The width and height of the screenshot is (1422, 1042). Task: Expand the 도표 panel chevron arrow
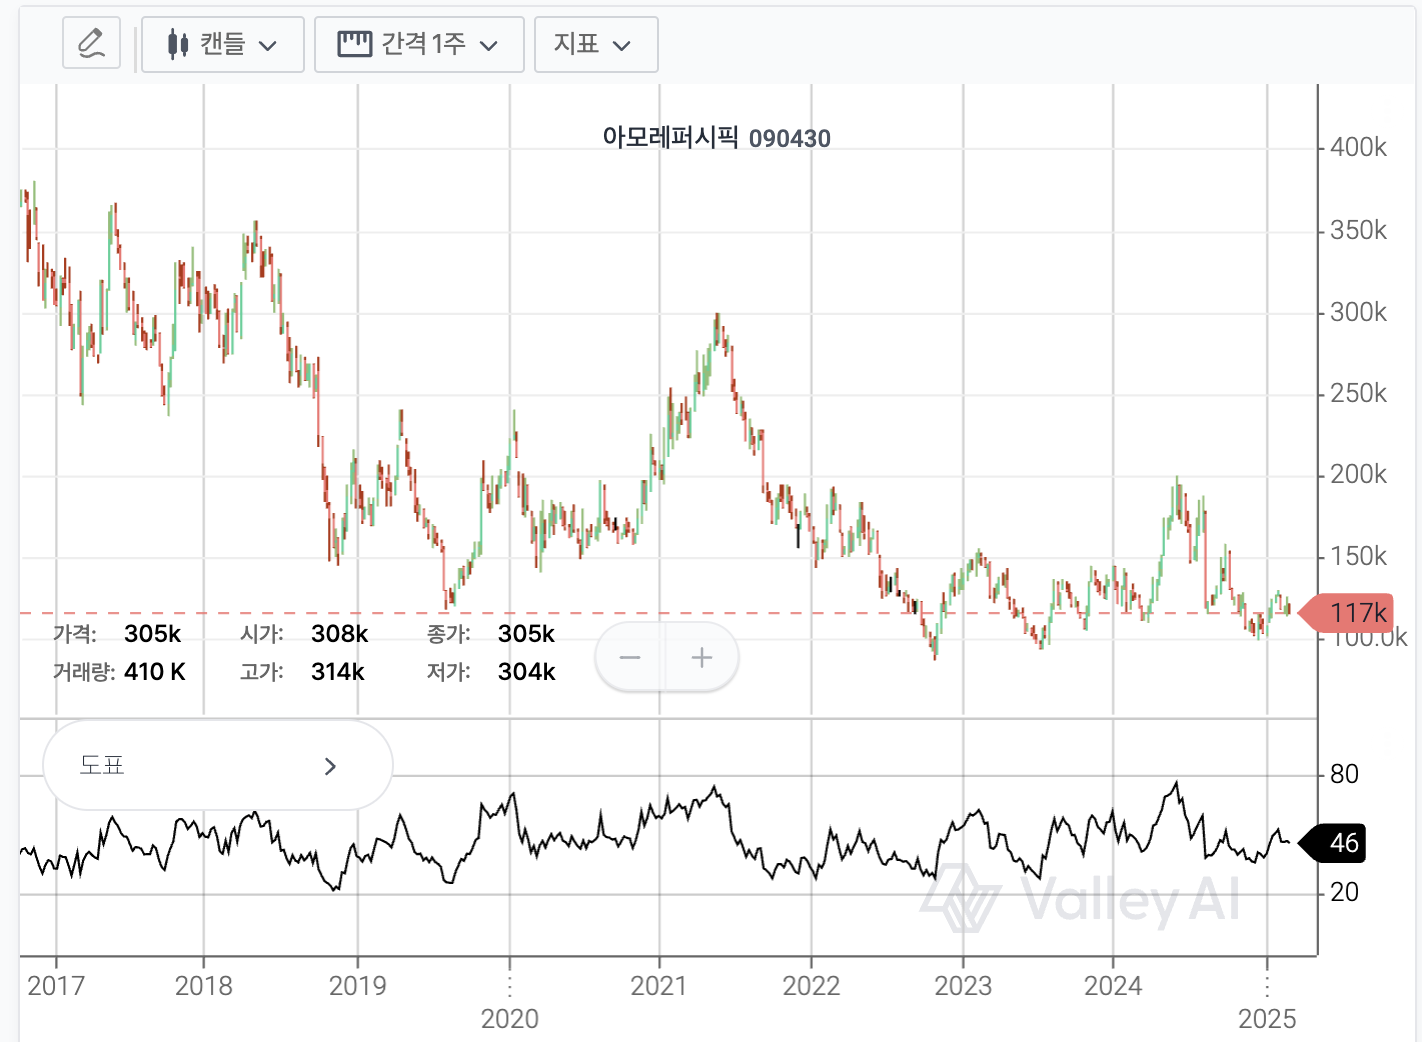(x=330, y=766)
